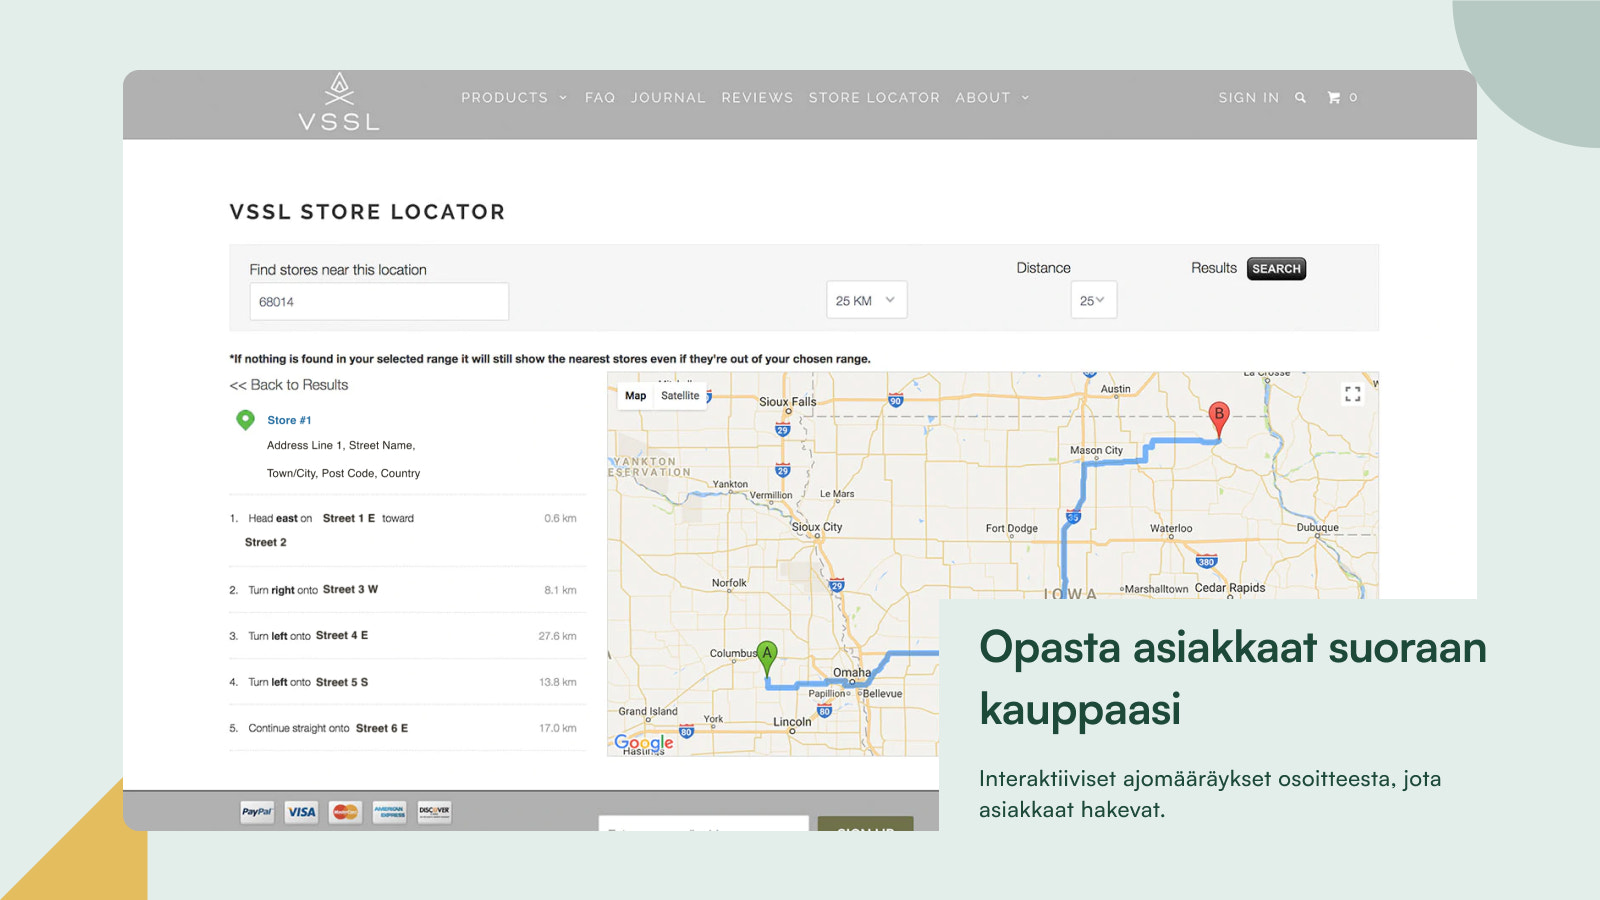The image size is (1600, 900).
Task: Toggle map fullscreen view
Action: click(1353, 394)
